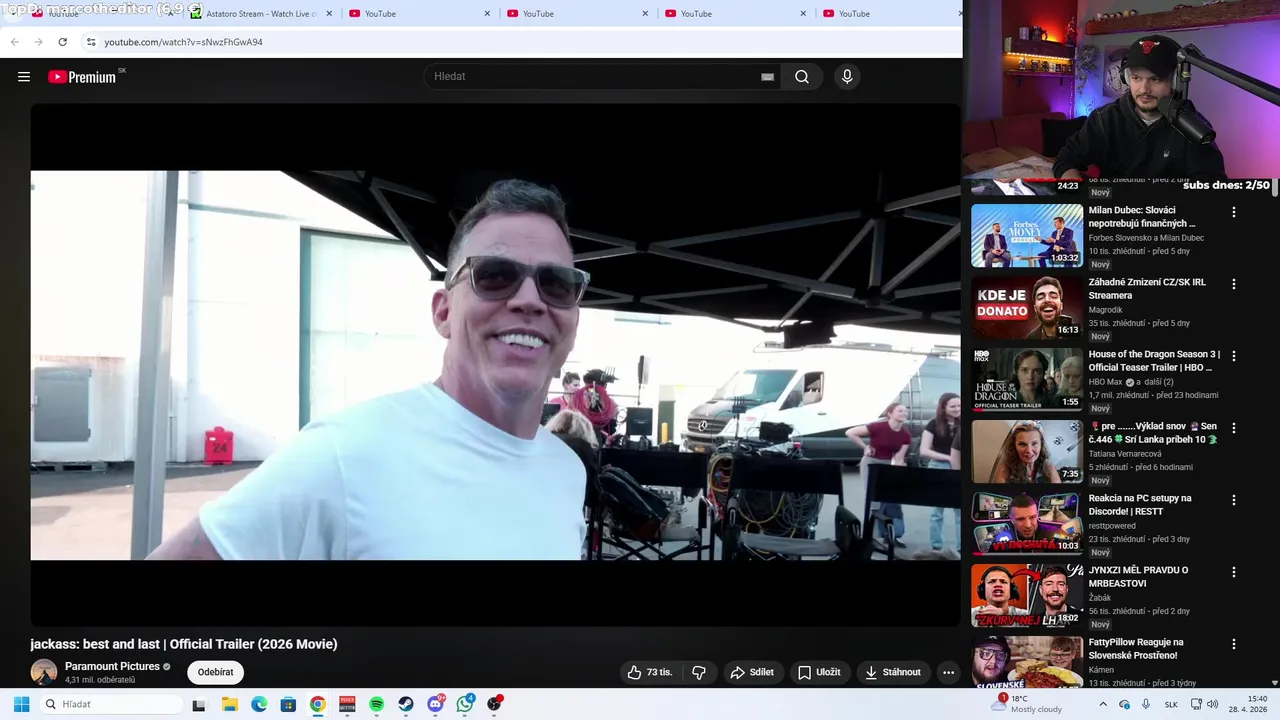Open 'FattyPillow Reaguje na Slovenské Prostřeno!' title
This screenshot has height=720, width=1280.
pyautogui.click(x=1136, y=649)
